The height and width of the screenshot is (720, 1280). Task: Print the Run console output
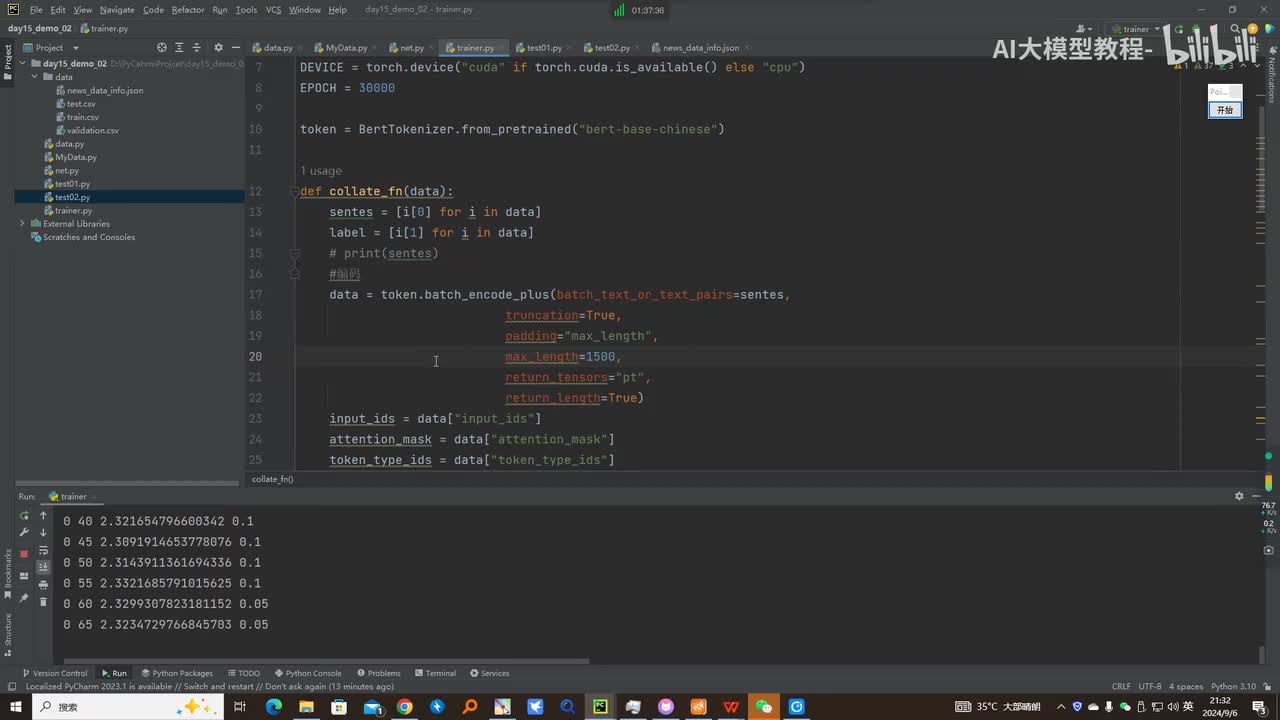point(43,584)
